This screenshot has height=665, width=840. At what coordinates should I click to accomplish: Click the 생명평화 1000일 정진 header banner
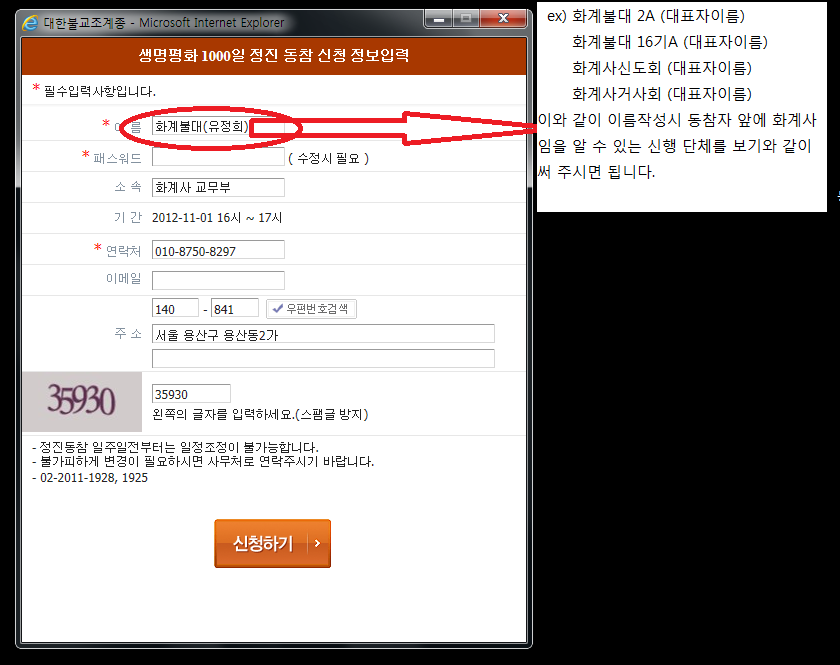point(273,56)
